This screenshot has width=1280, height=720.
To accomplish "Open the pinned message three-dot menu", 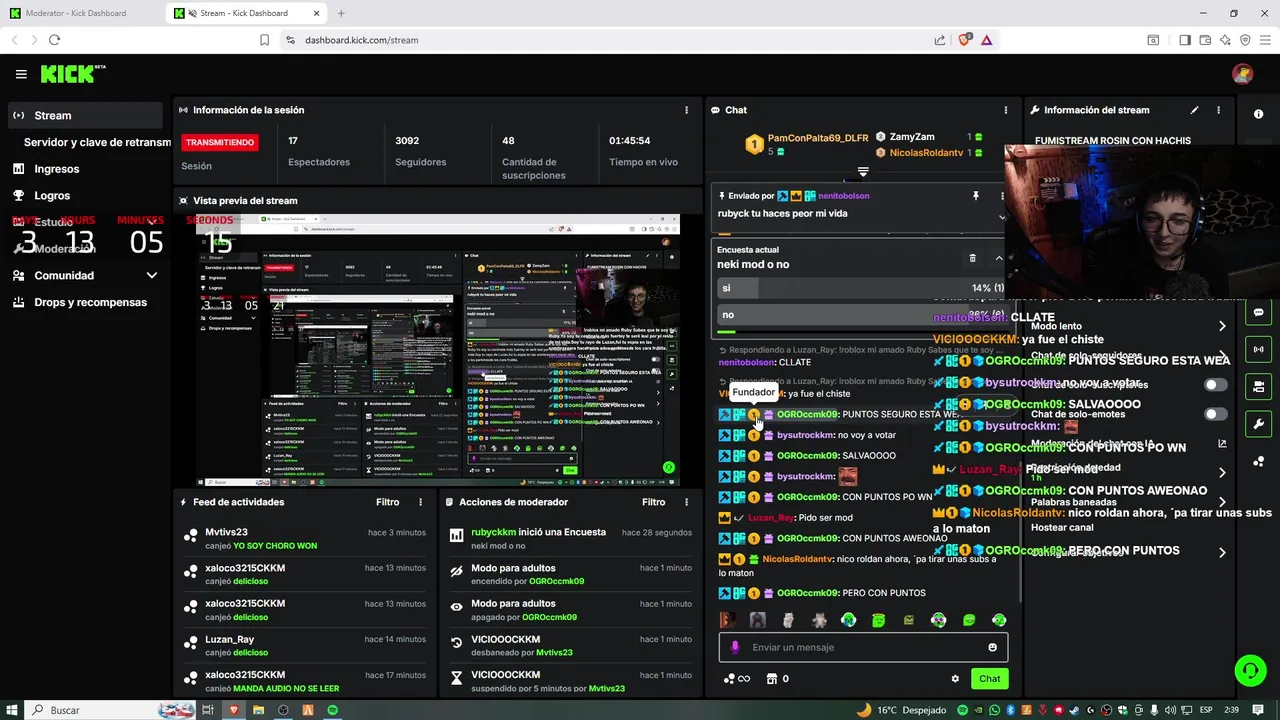I will click(x=1002, y=196).
